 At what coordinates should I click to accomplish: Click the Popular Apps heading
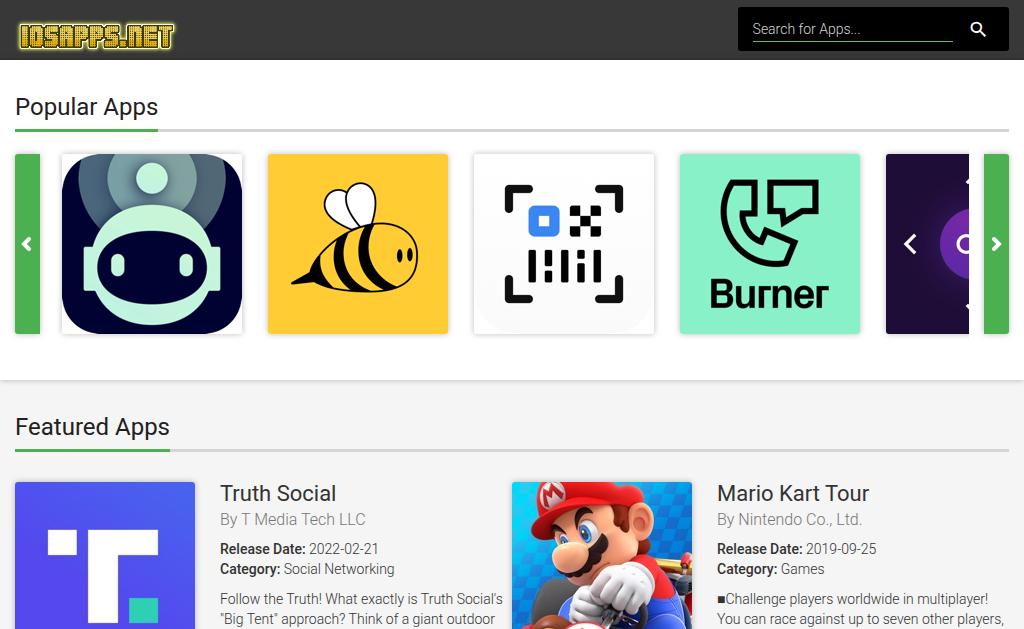(86, 107)
